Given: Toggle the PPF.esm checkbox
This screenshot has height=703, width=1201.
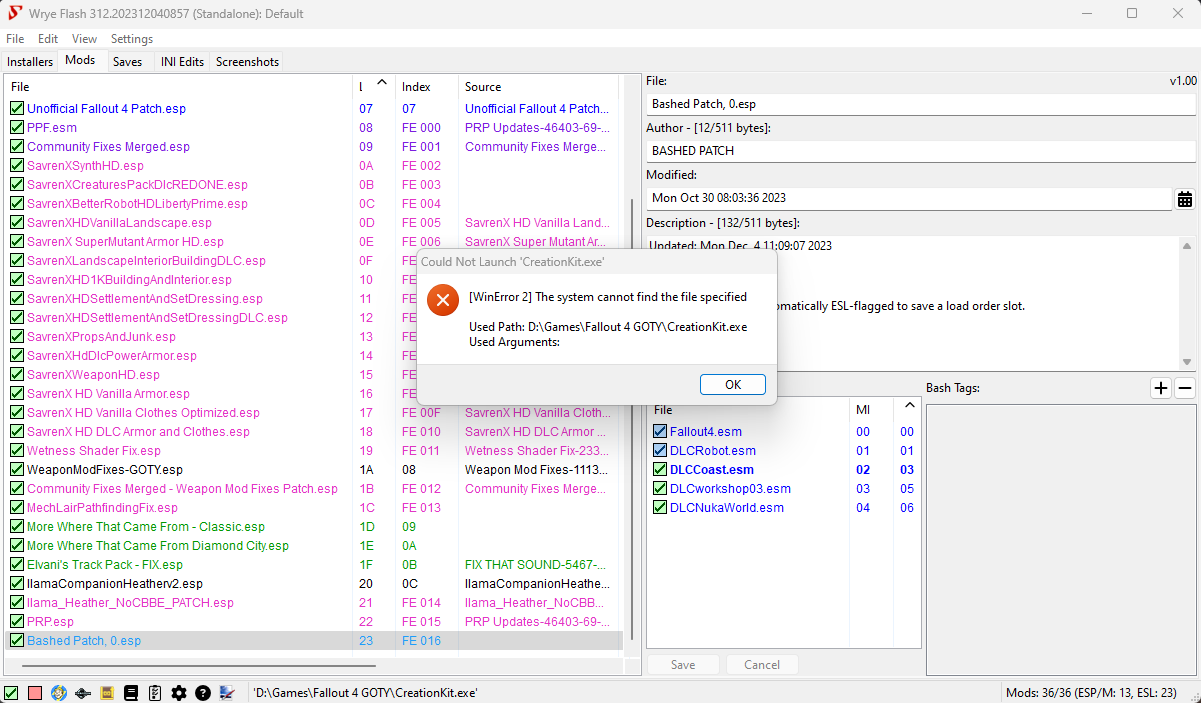Looking at the screenshot, I should coord(17,128).
